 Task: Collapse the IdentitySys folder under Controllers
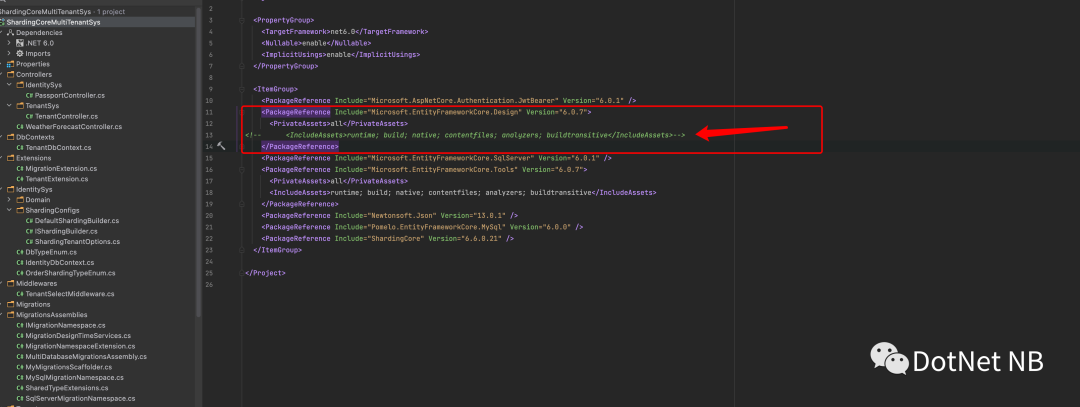(x=9, y=85)
